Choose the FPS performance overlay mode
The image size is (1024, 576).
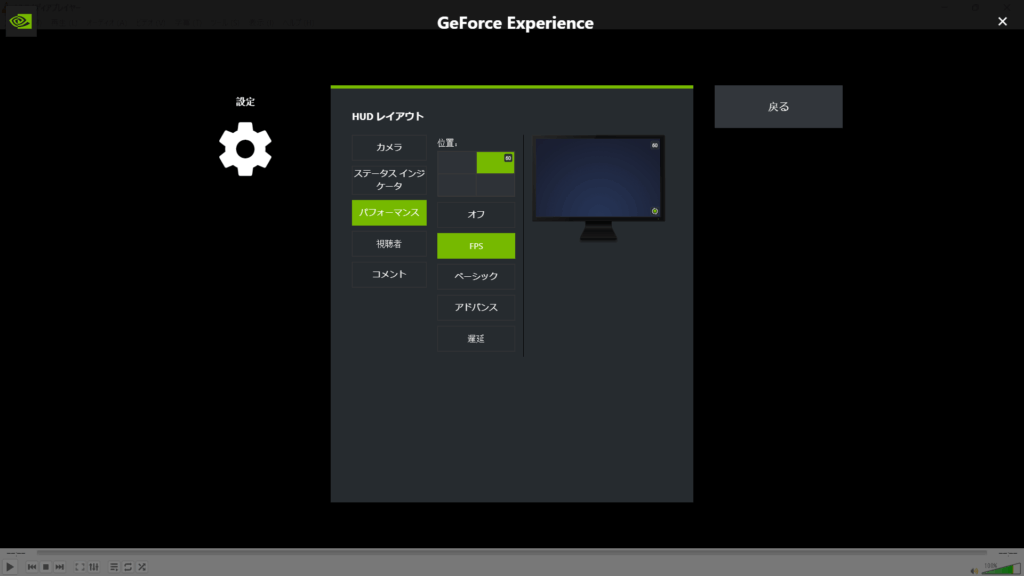(x=475, y=246)
